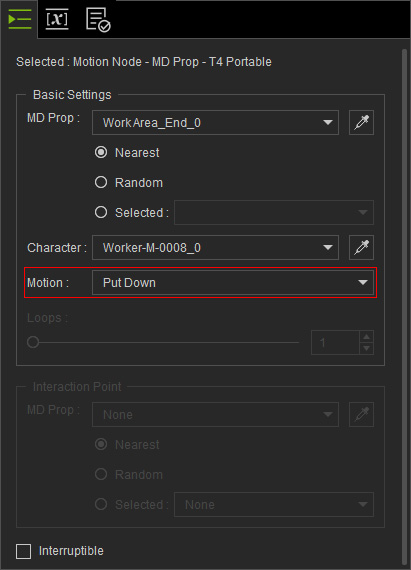
Task: Click the Loops slider handle
Action: click(x=33, y=342)
